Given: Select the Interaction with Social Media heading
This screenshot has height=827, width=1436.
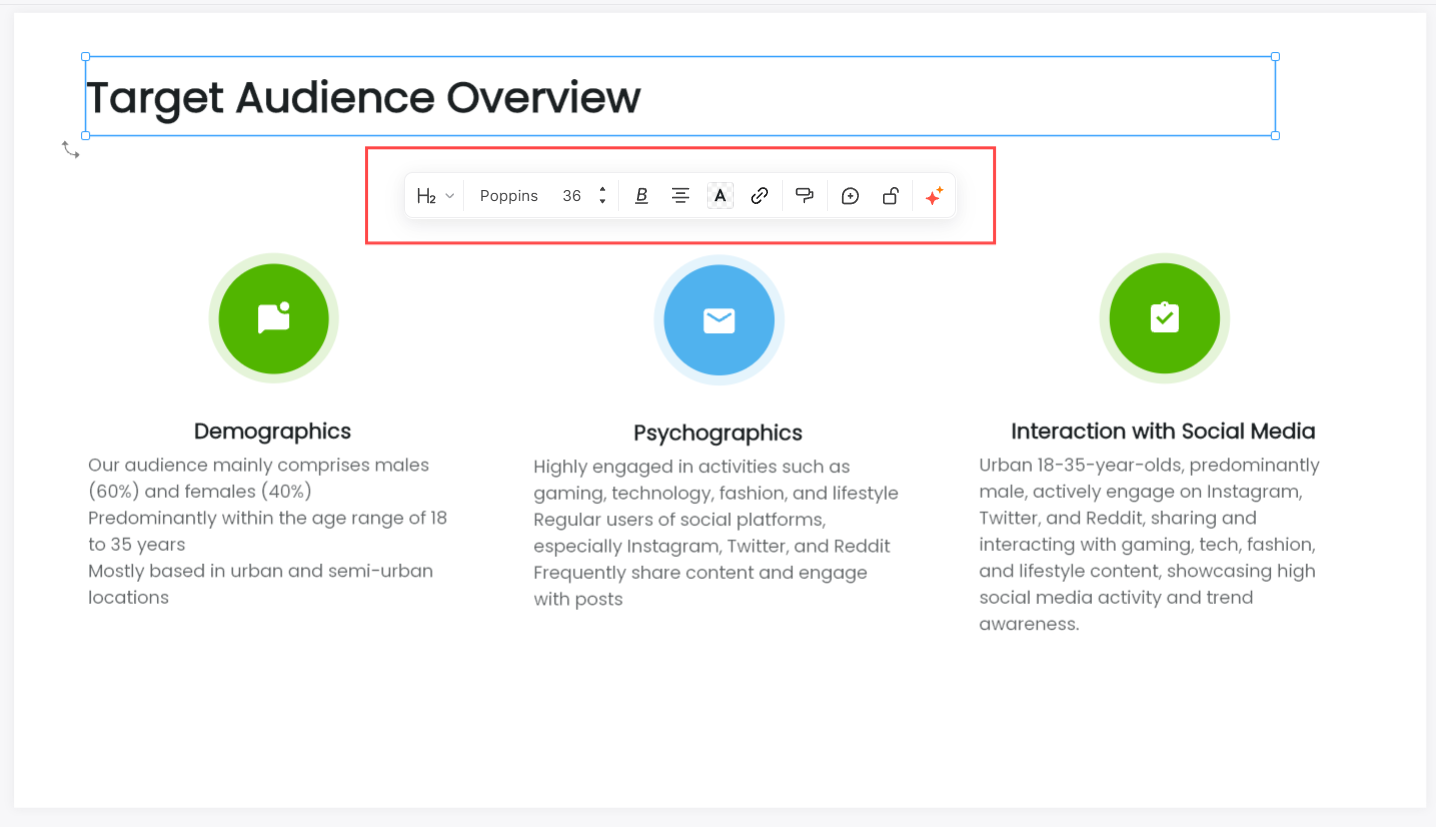Looking at the screenshot, I should pos(1163,431).
